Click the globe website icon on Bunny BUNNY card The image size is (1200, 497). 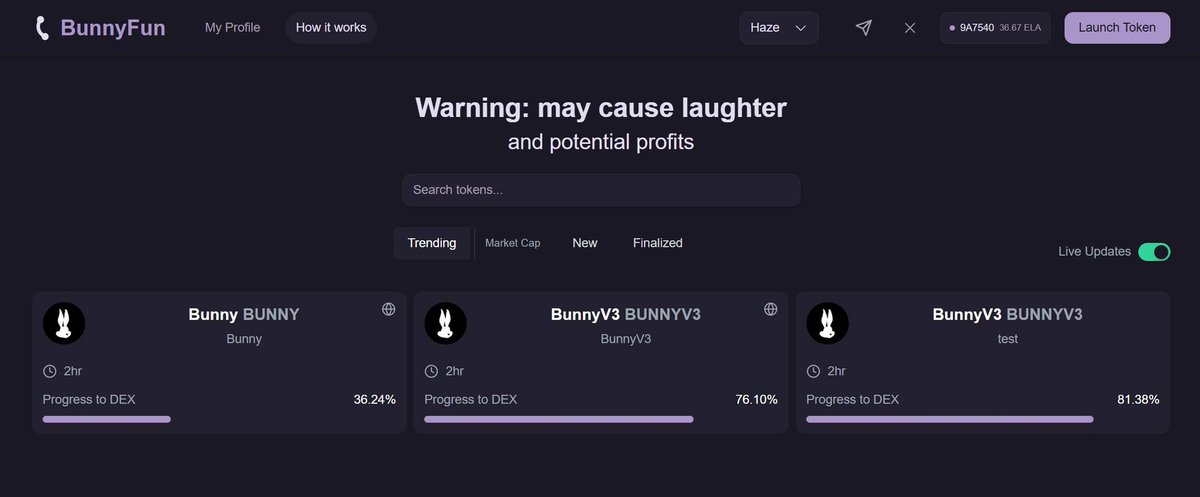pyautogui.click(x=389, y=309)
